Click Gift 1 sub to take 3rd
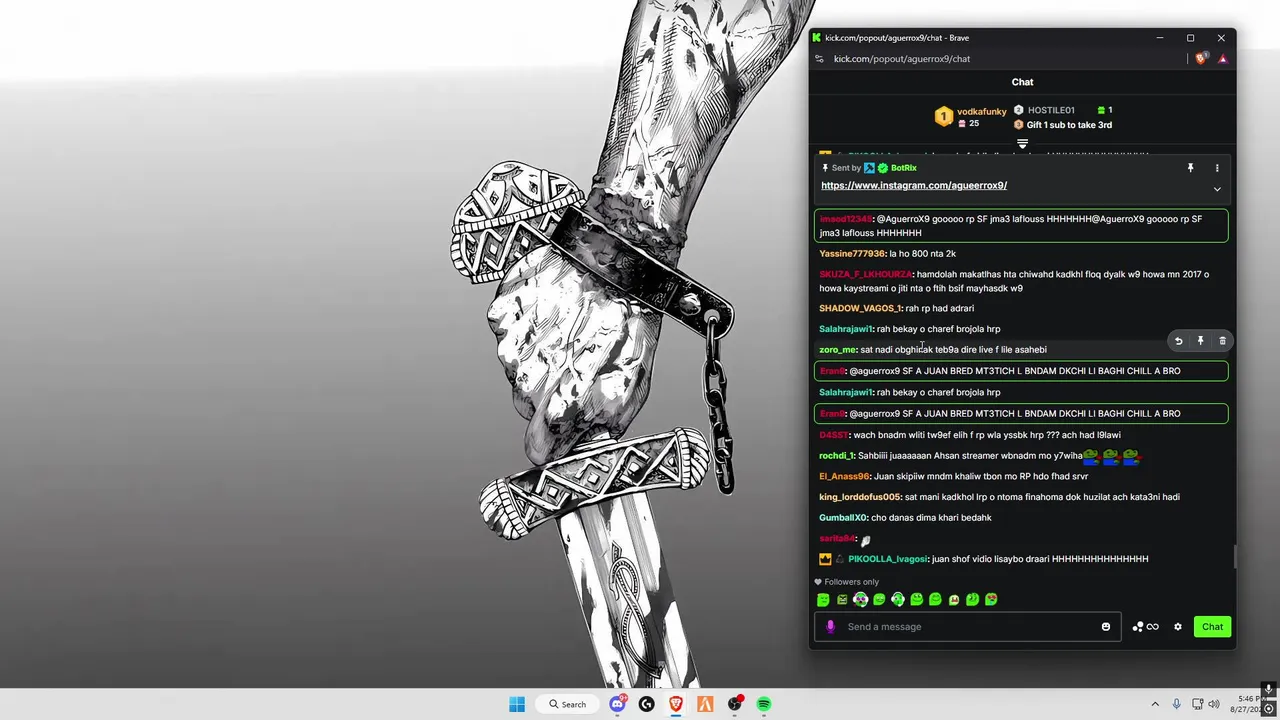 coord(1069,125)
